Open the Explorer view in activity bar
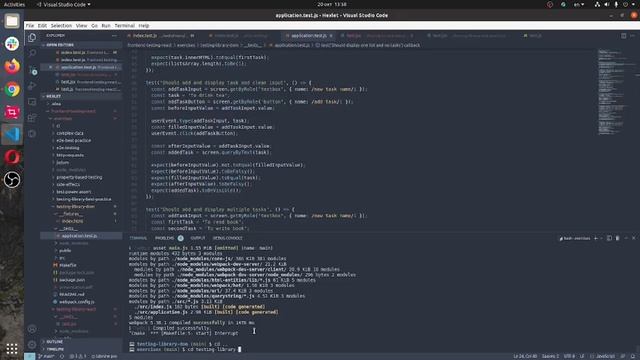The width and height of the screenshot is (640, 360). (32, 38)
